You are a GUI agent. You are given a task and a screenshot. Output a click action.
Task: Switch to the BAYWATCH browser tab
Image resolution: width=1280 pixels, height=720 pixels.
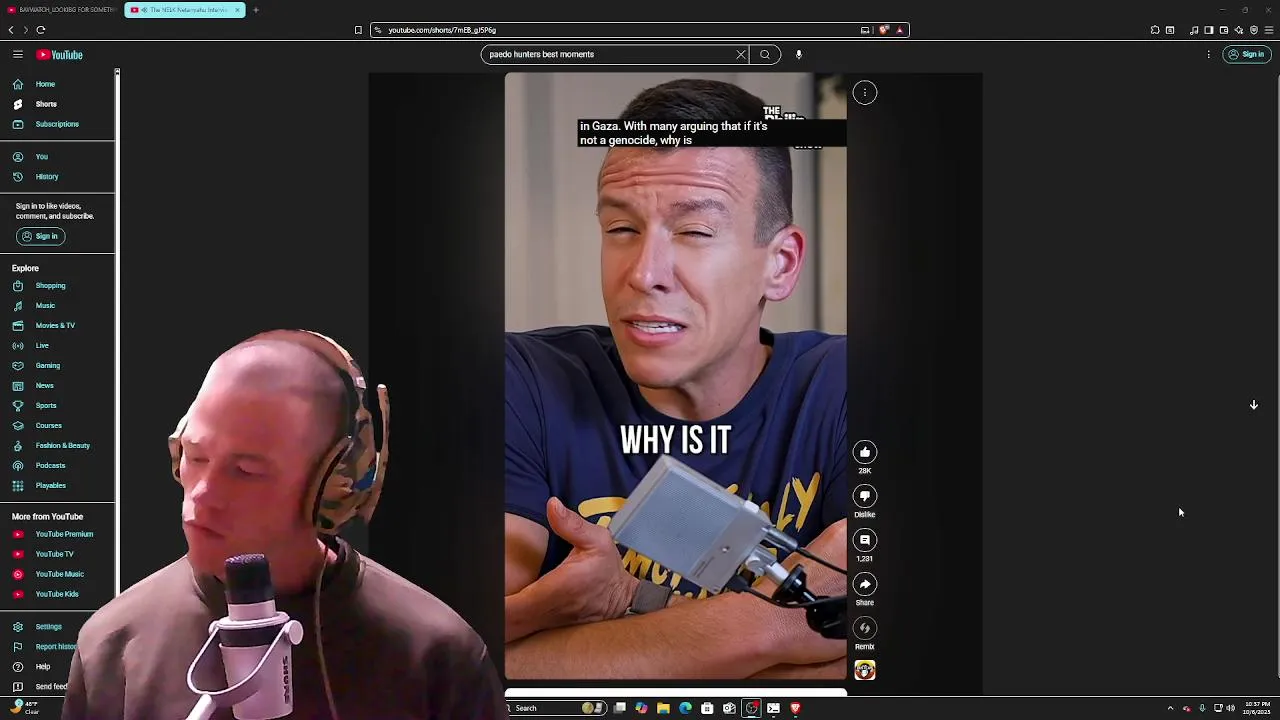[62, 10]
